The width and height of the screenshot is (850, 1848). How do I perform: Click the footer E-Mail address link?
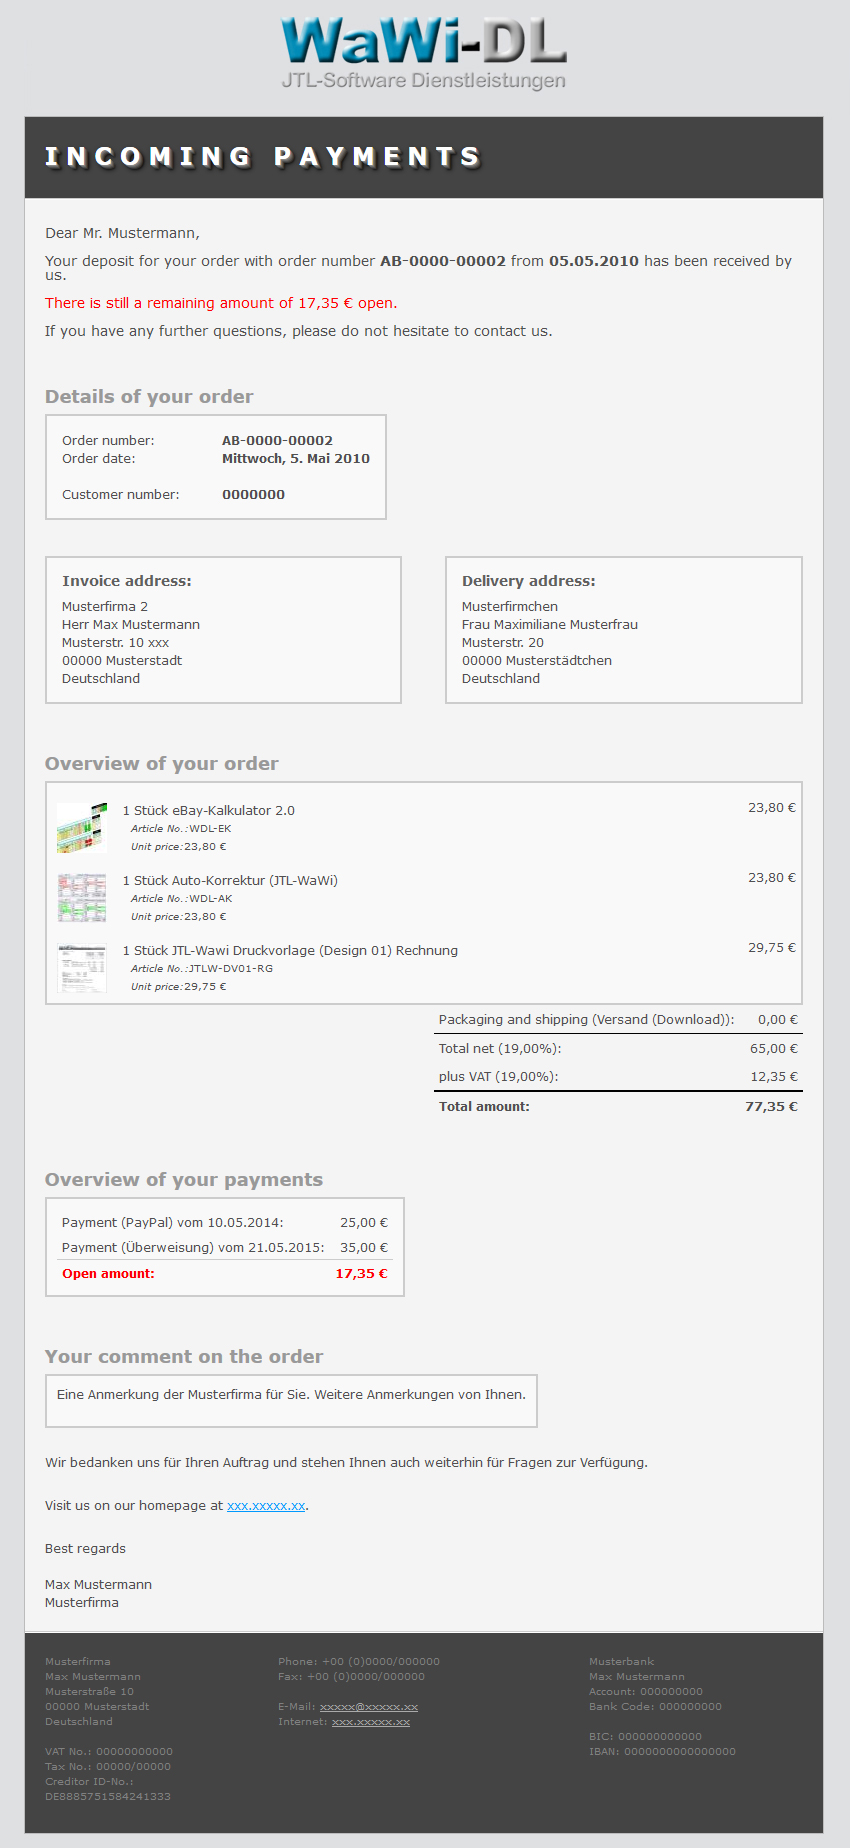click(x=368, y=1707)
